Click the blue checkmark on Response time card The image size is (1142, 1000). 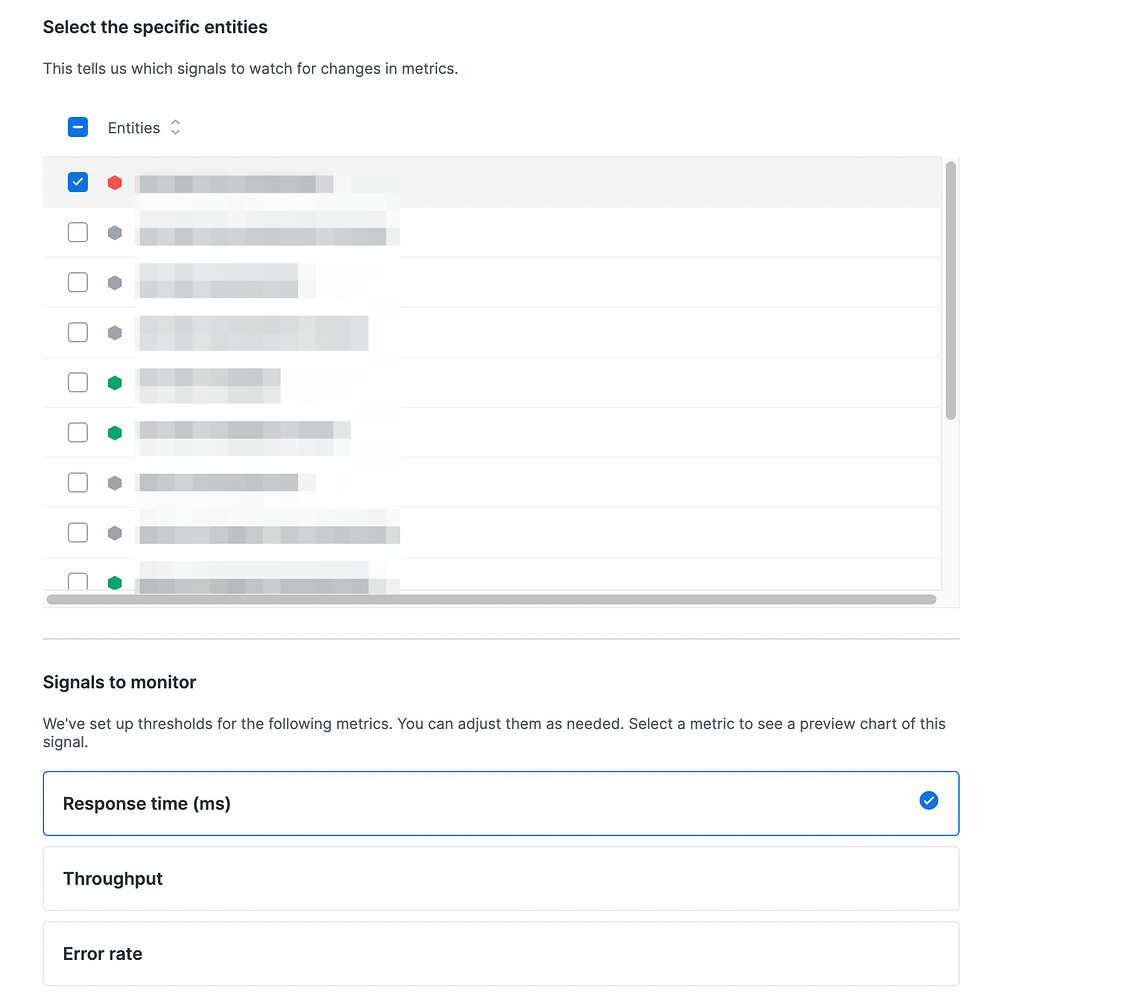coord(929,800)
